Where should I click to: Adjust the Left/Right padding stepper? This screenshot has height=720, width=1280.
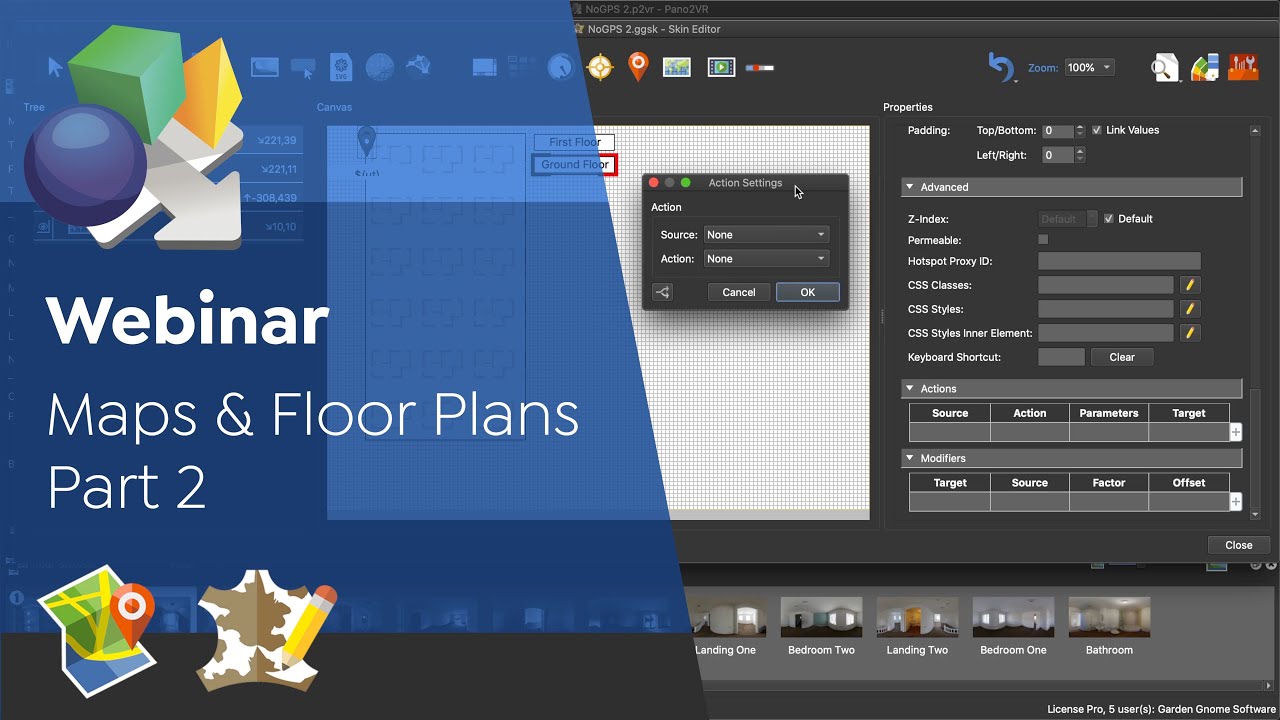coord(1080,155)
